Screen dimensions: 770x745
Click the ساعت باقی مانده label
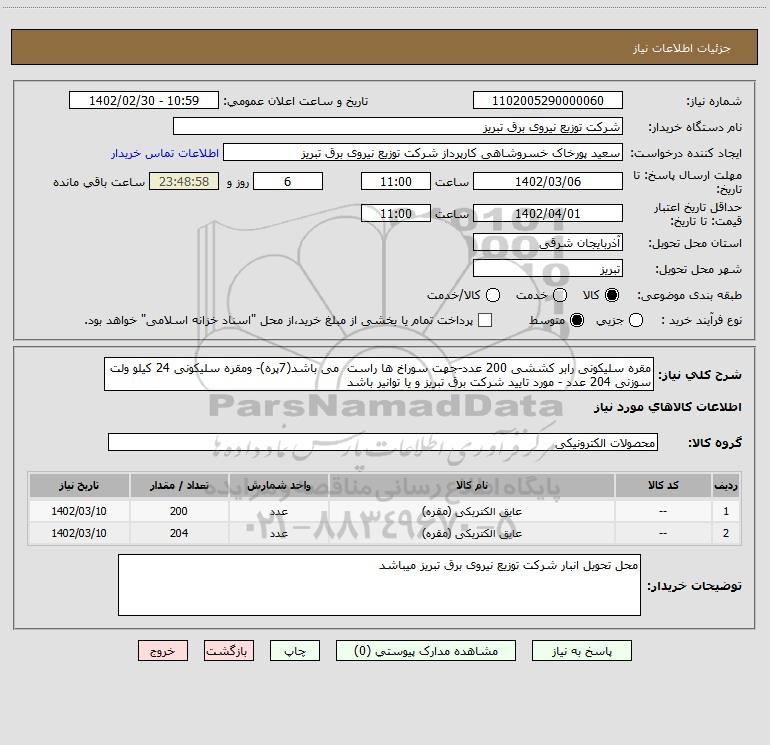(x=99, y=182)
